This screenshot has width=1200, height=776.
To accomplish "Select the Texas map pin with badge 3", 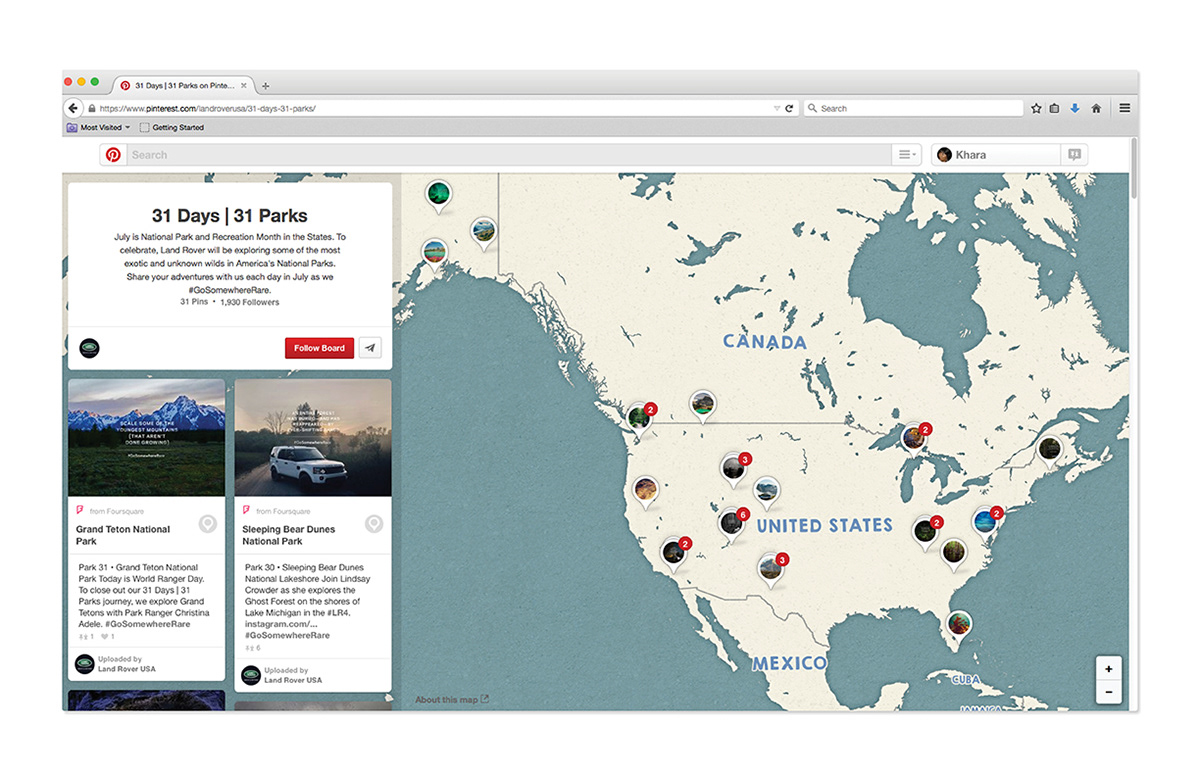I will (x=769, y=568).
